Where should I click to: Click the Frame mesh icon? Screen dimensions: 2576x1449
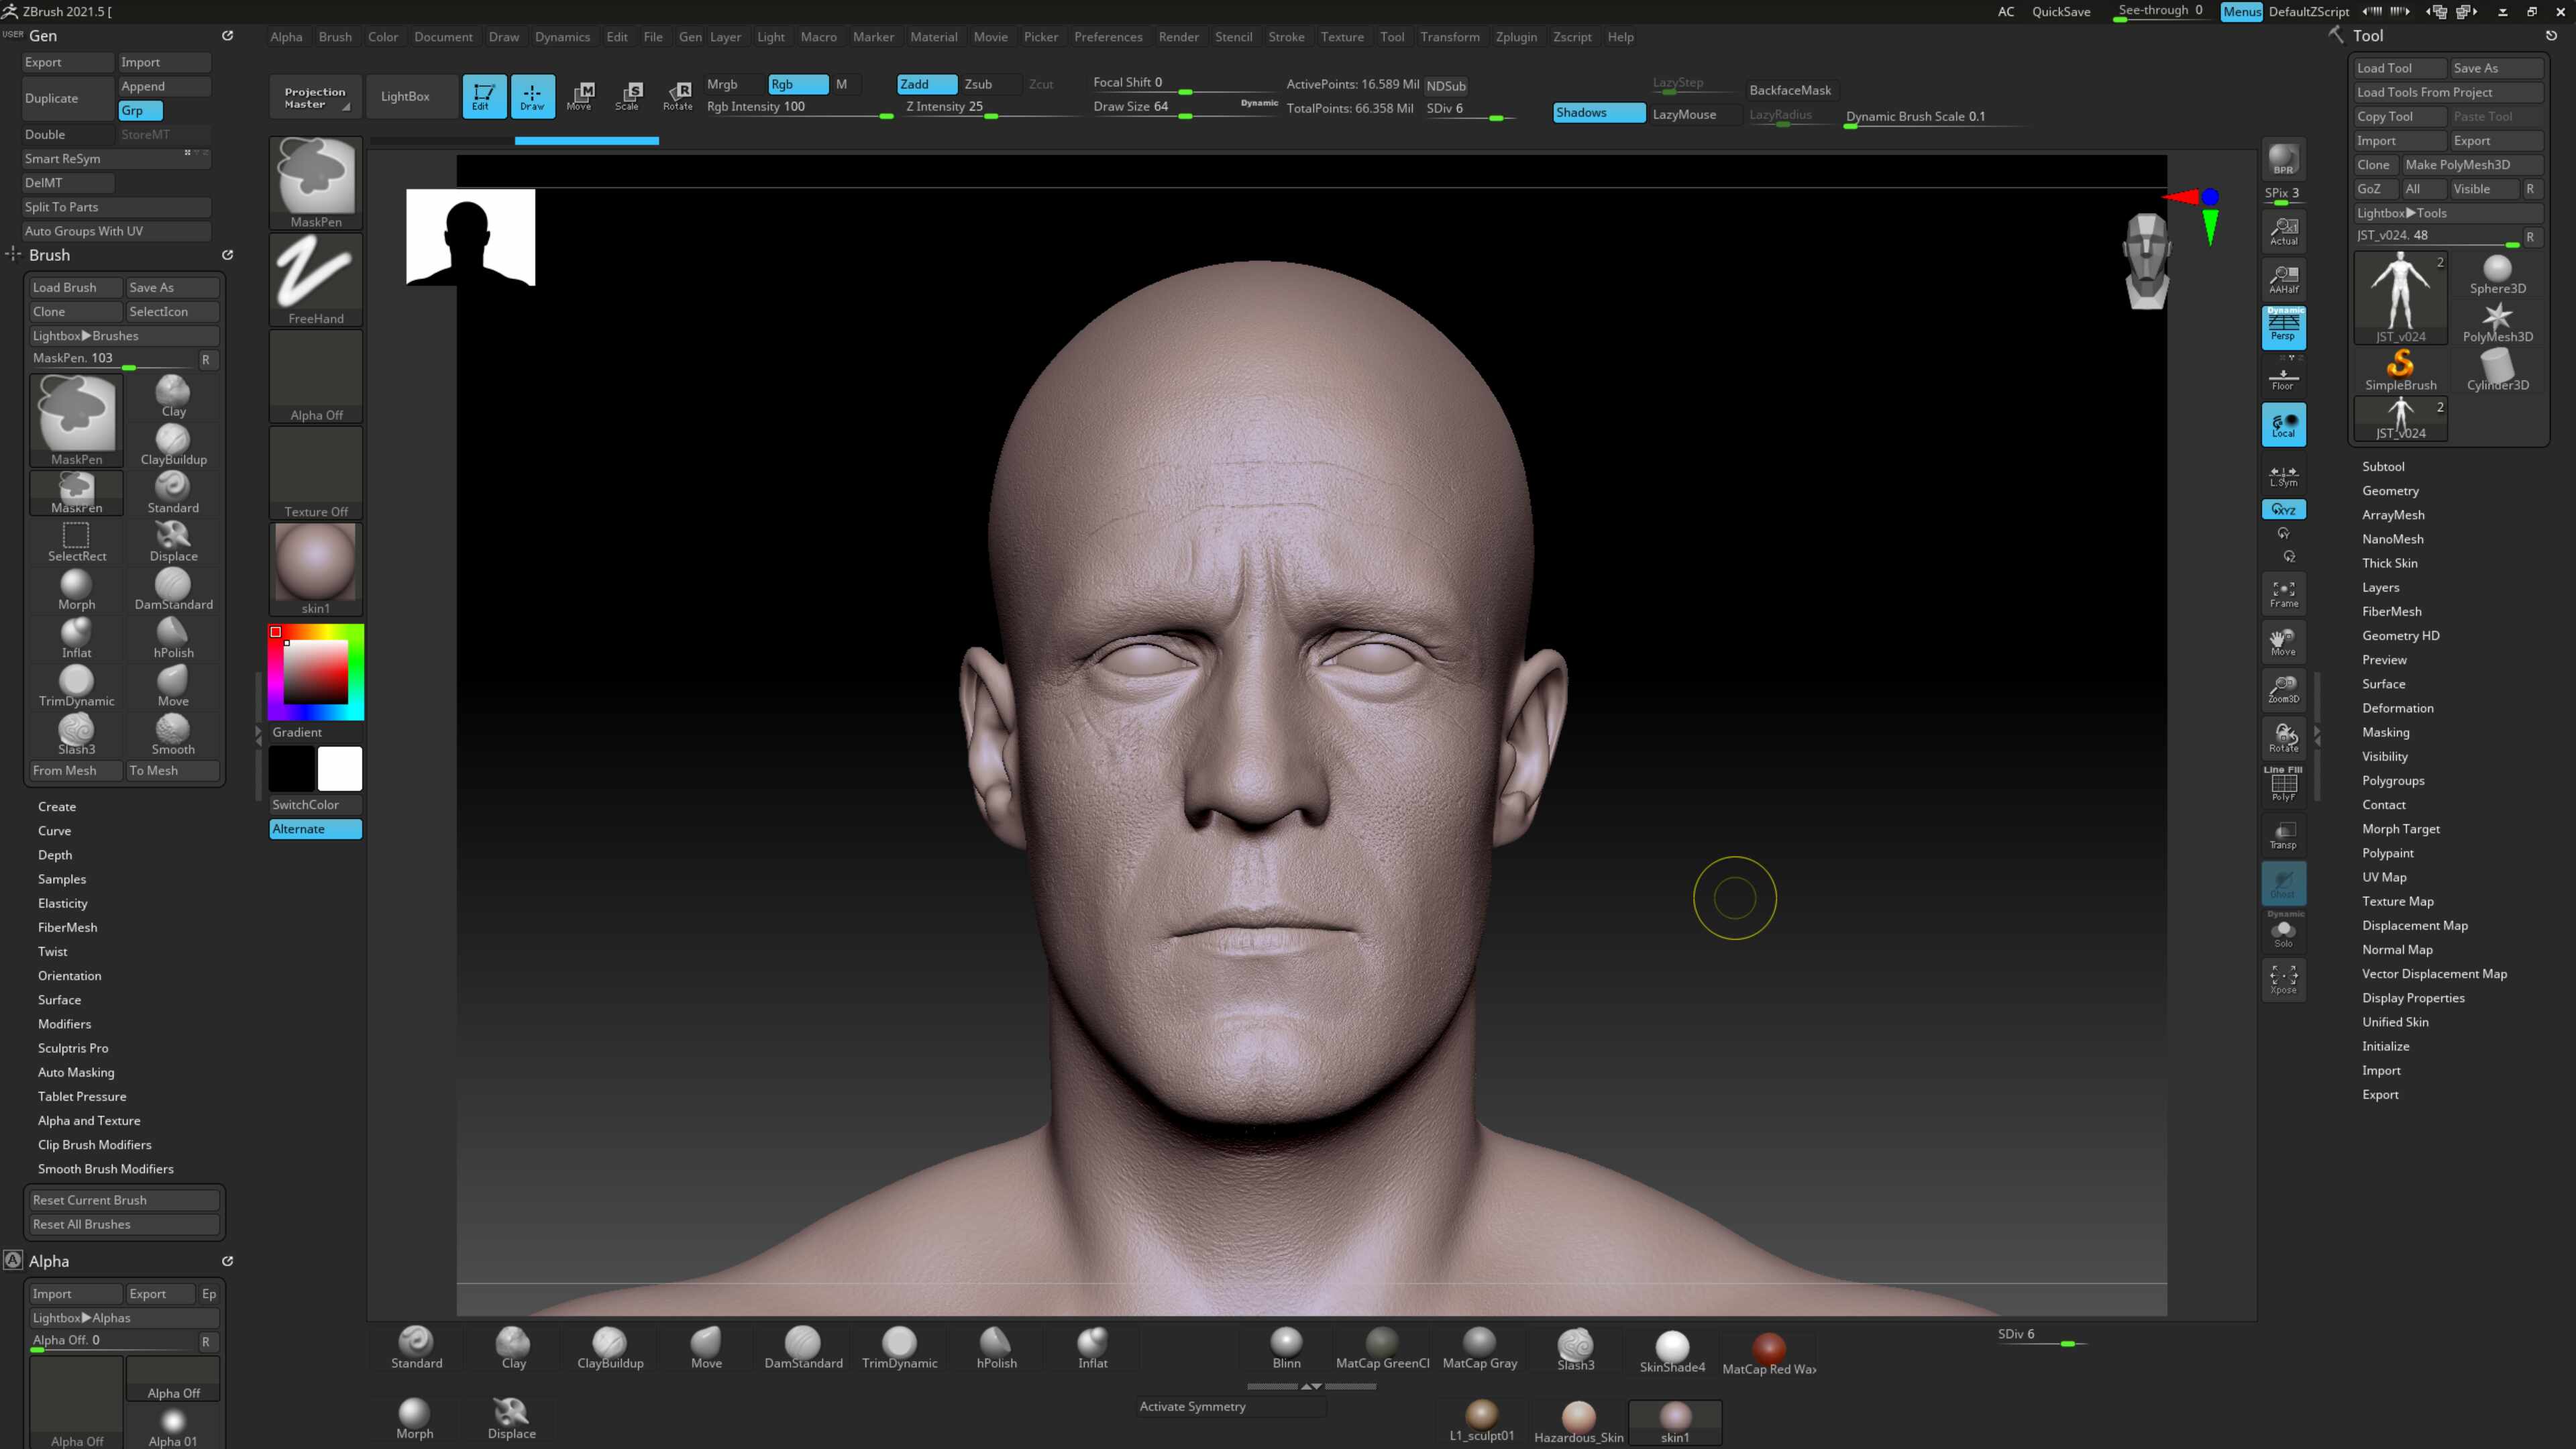[x=2283, y=594]
